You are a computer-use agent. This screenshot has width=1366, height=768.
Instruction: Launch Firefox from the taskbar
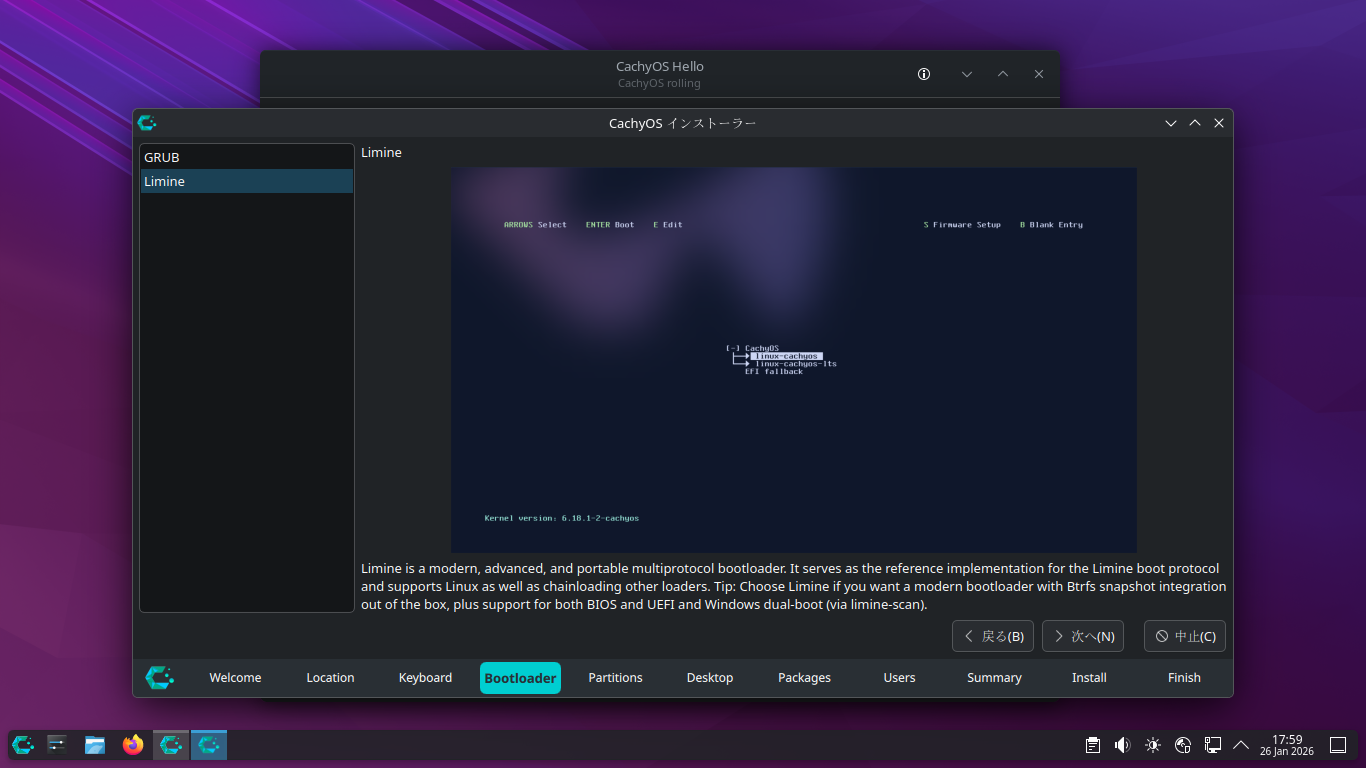133,744
